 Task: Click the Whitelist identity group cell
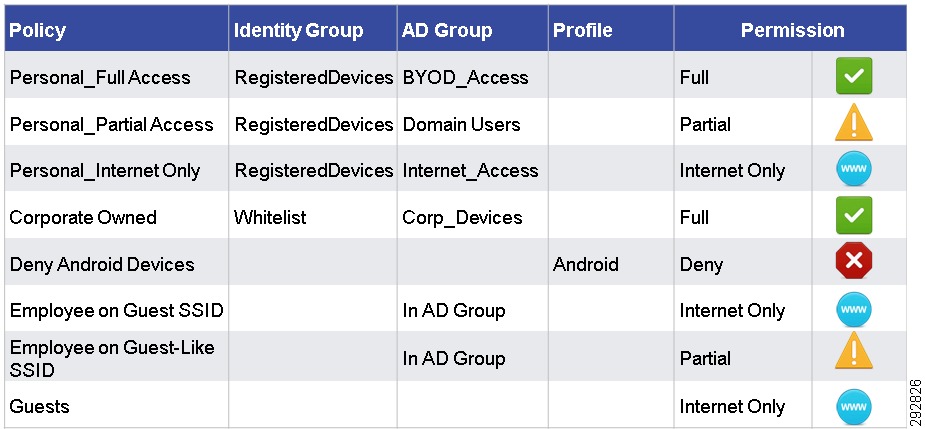pos(270,217)
